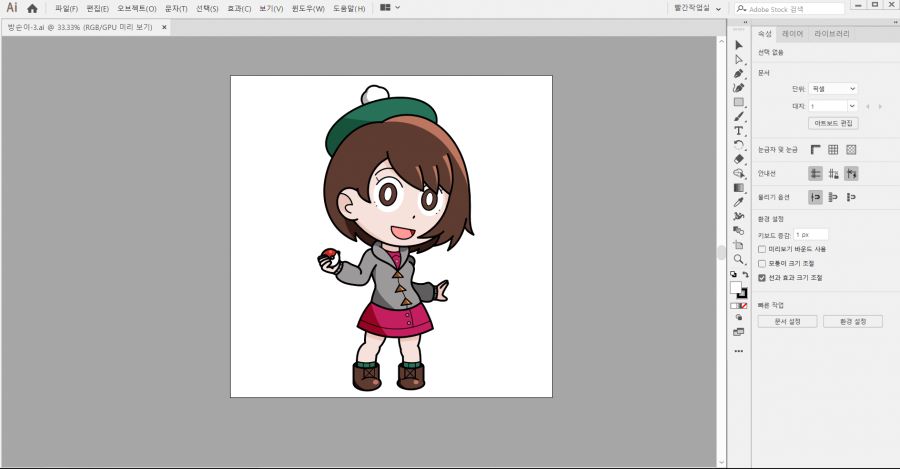Open the 오브젝트(O) menu
Image resolution: width=900 pixels, height=469 pixels.
click(x=138, y=8)
